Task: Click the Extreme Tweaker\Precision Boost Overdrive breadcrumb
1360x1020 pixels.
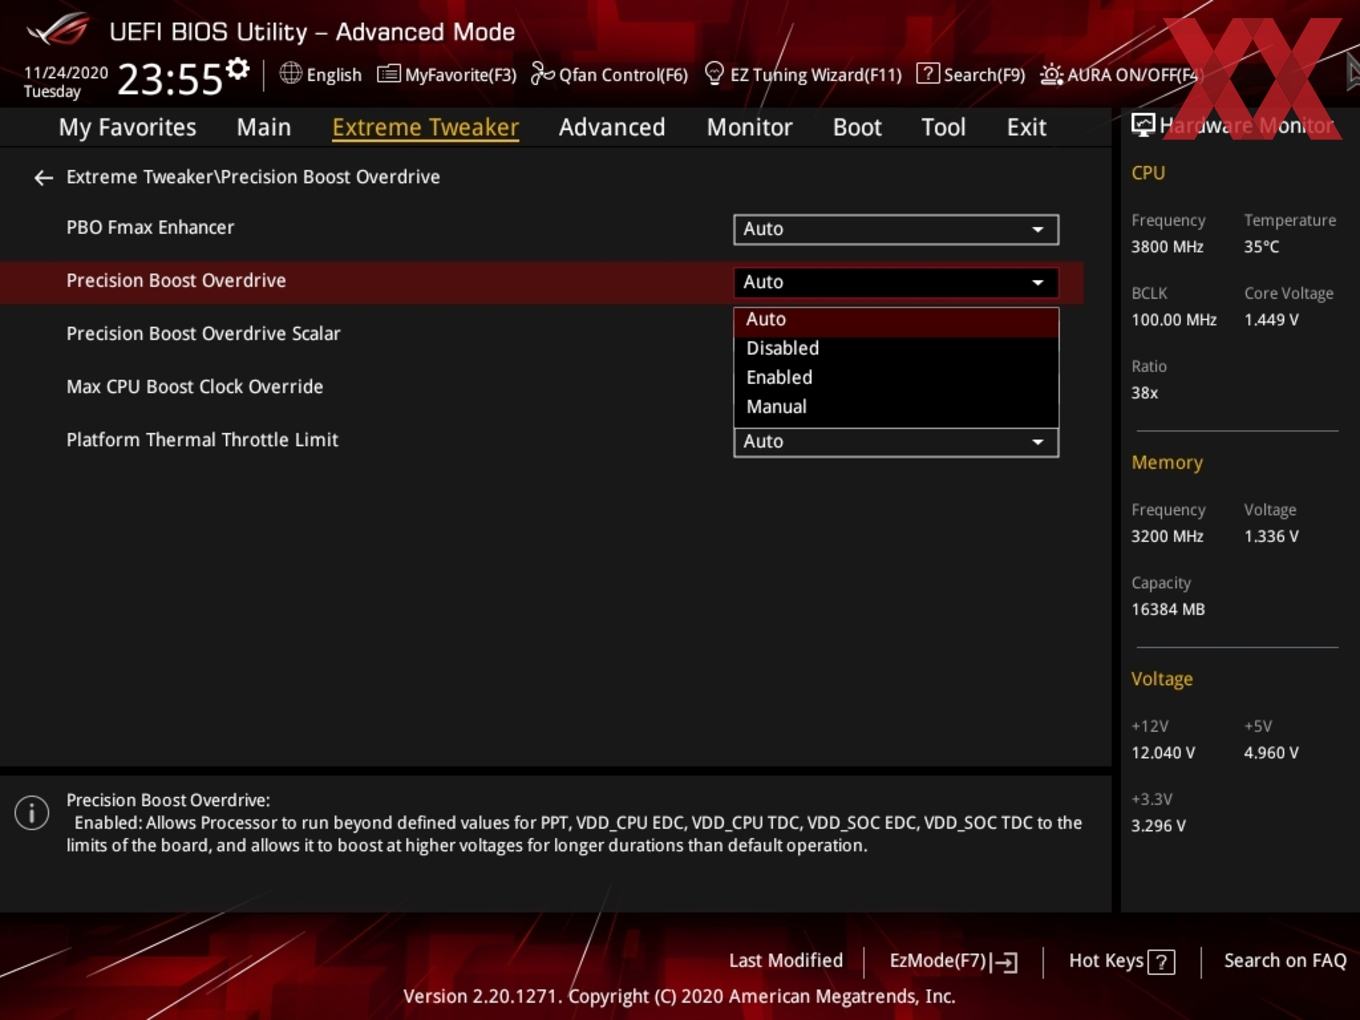Action: pyautogui.click(x=253, y=177)
